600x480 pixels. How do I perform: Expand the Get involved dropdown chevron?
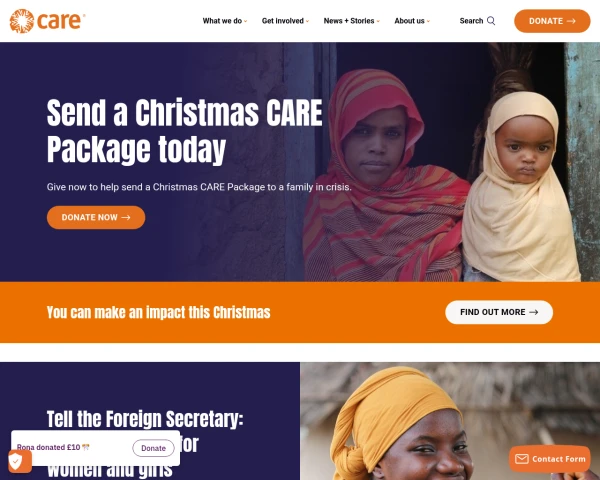click(x=307, y=21)
